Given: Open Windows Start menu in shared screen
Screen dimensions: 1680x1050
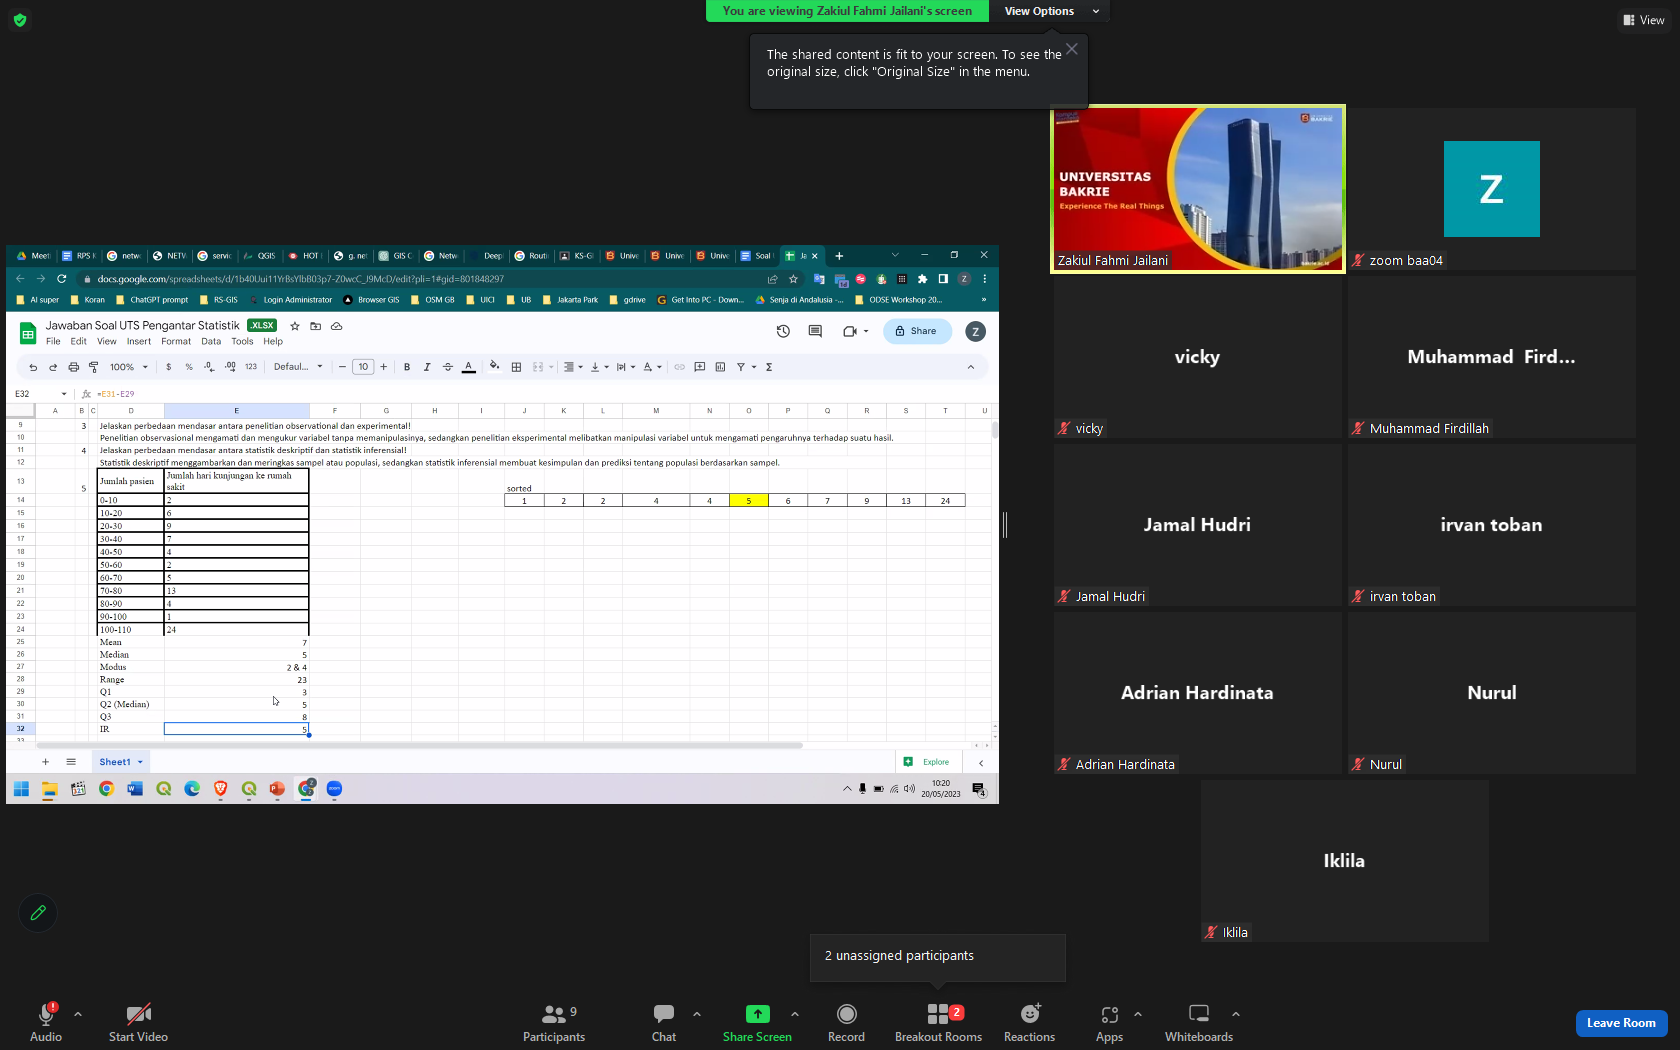Looking at the screenshot, I should [21, 789].
